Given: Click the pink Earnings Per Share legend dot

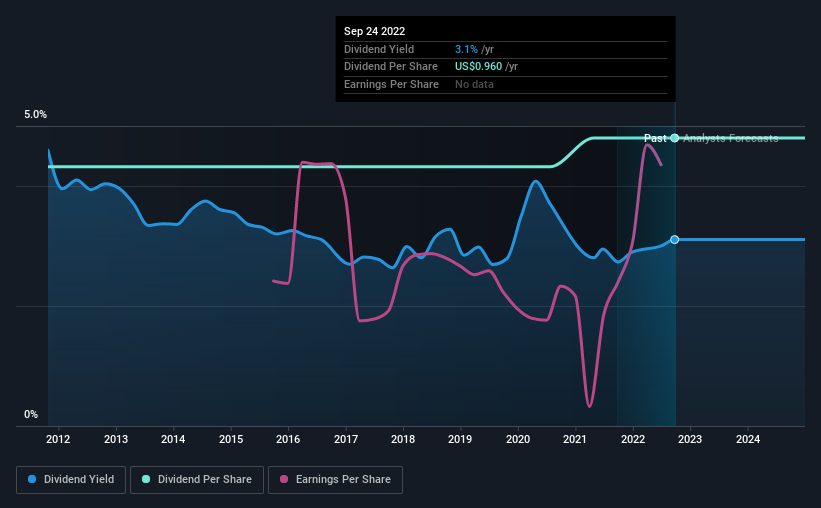Looking at the screenshot, I should click(x=284, y=479).
